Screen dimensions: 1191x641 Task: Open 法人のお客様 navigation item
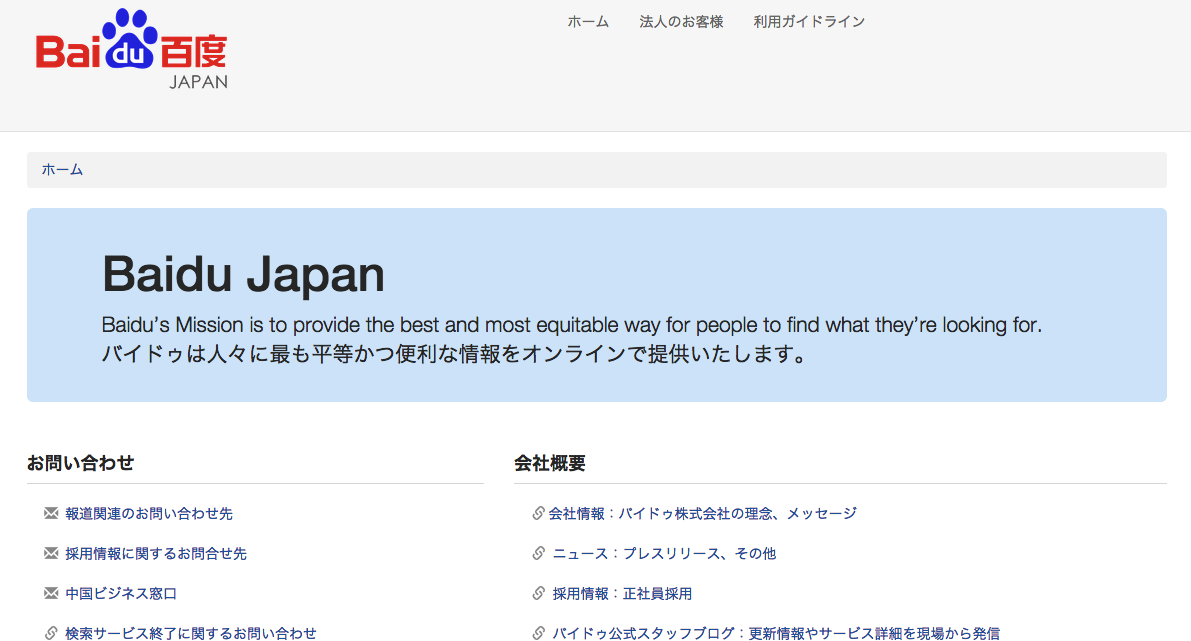[x=681, y=21]
